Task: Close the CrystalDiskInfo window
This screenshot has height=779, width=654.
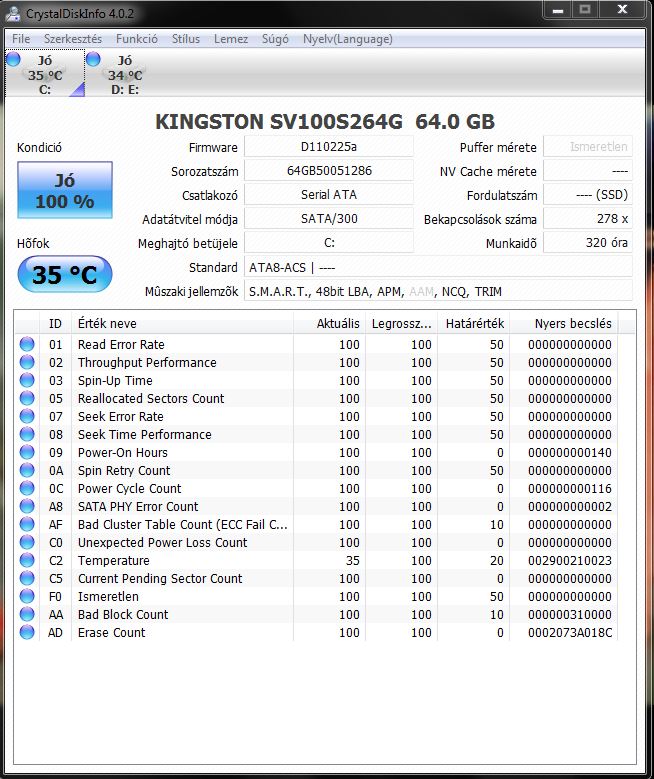Action: [622, 10]
